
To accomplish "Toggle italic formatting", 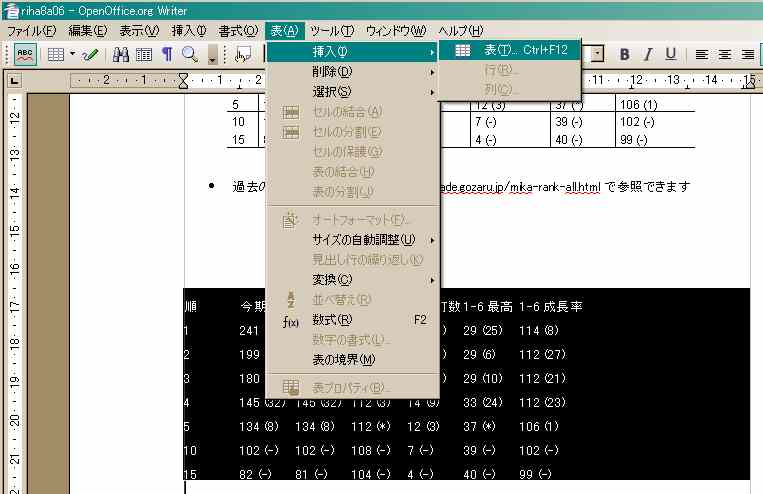I will (648, 54).
